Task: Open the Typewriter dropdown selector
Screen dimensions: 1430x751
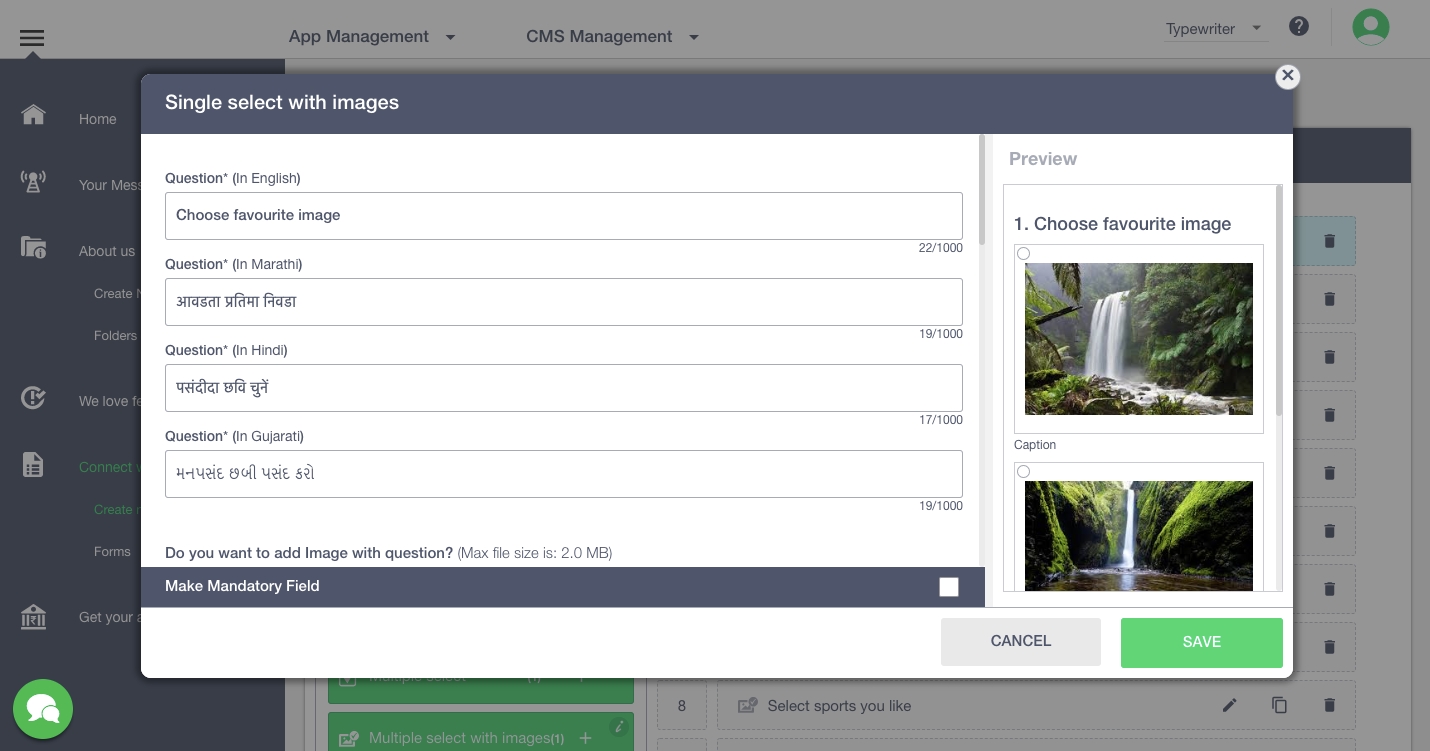Action: pos(1213,29)
